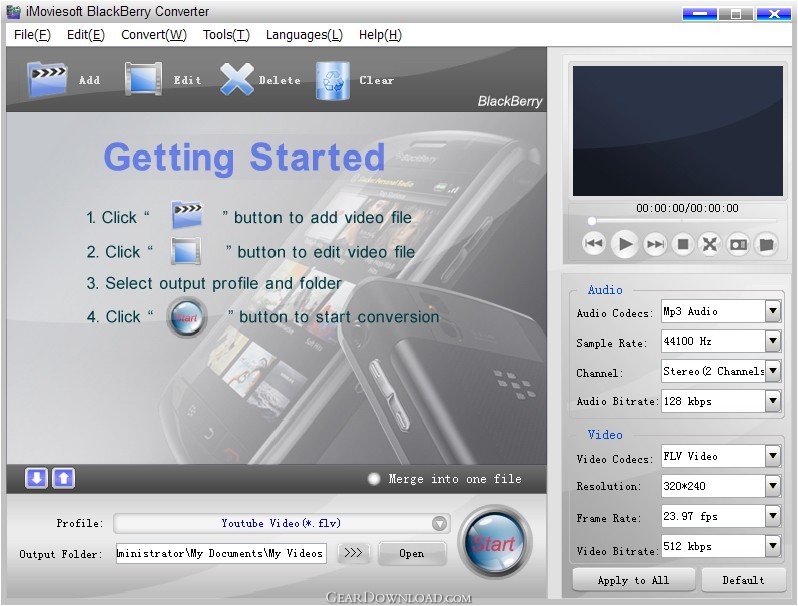The width and height of the screenshot is (798, 606).
Task: Stop the preview playback
Action: tap(683, 244)
